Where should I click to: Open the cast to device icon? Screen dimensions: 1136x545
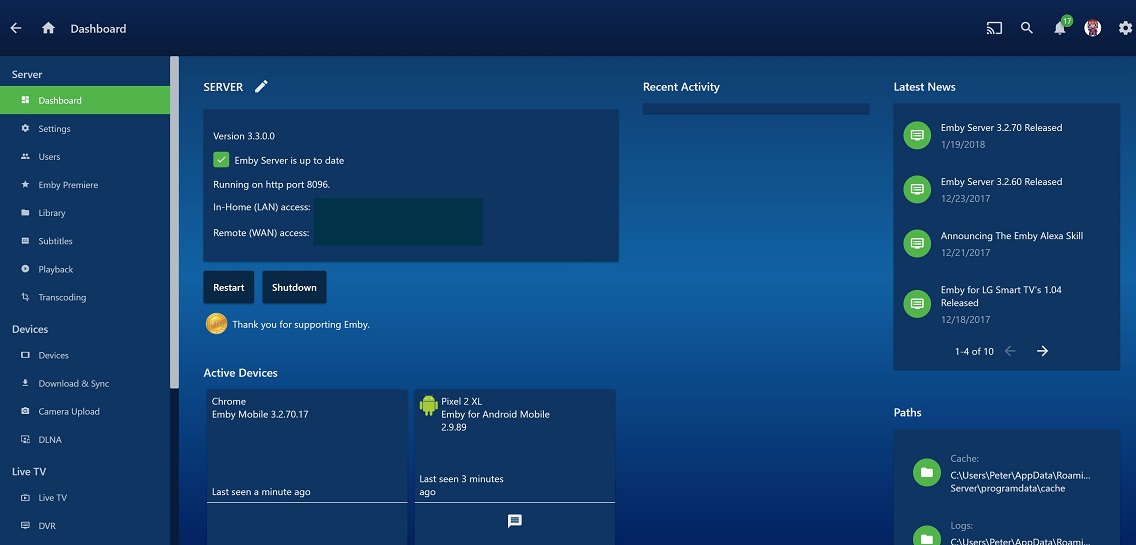(x=994, y=29)
